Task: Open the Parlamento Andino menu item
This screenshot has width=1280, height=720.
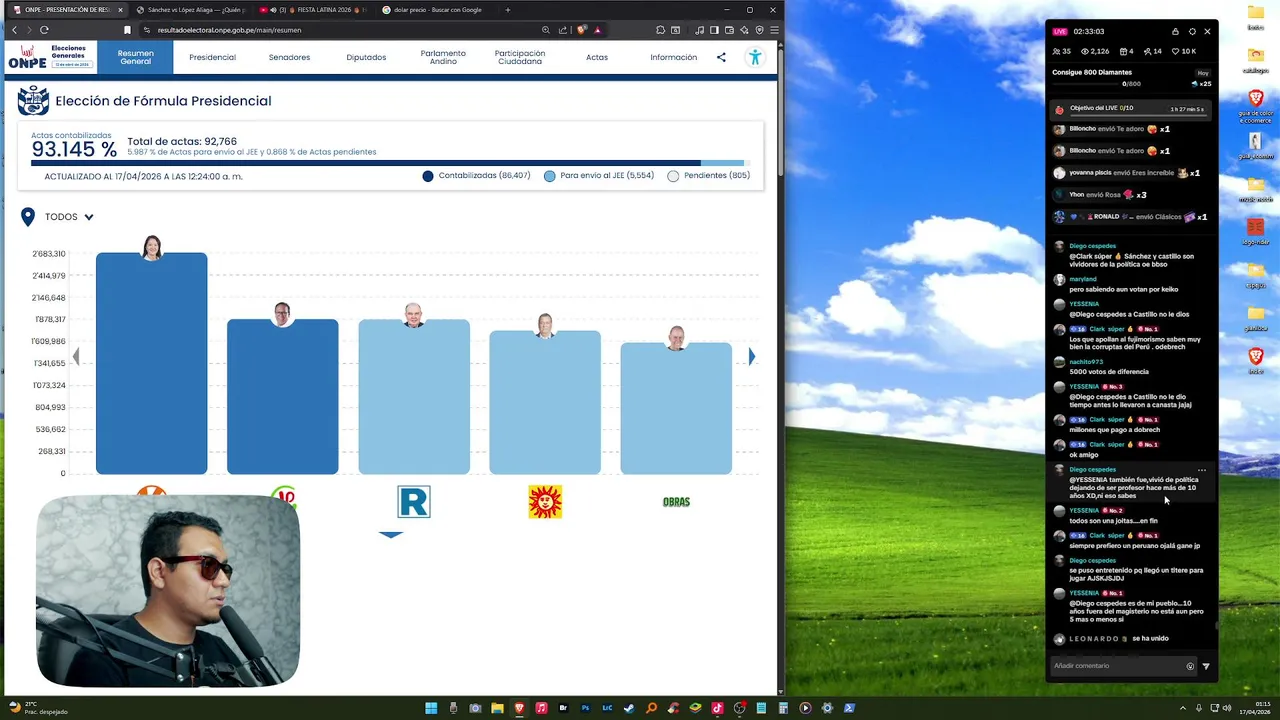Action: 443,57
